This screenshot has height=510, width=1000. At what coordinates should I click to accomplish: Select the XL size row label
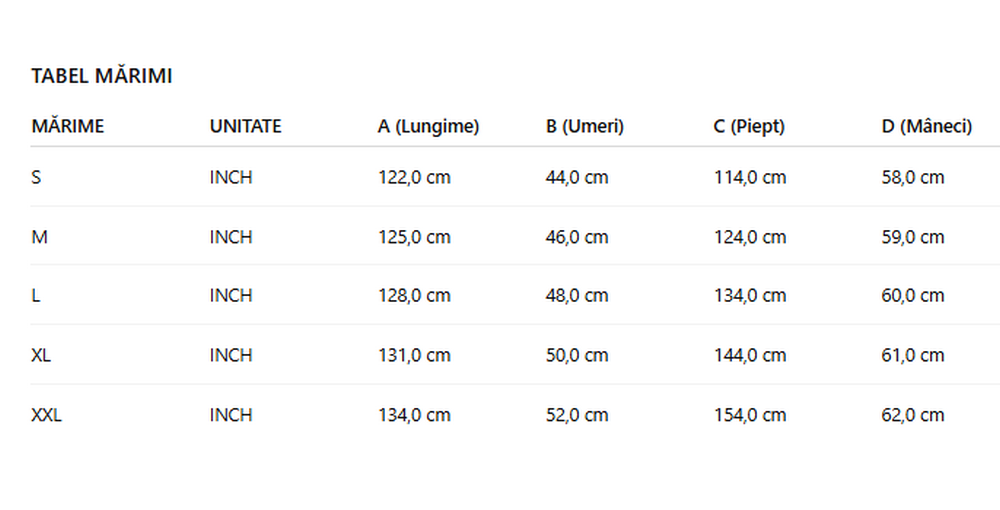click(41, 355)
